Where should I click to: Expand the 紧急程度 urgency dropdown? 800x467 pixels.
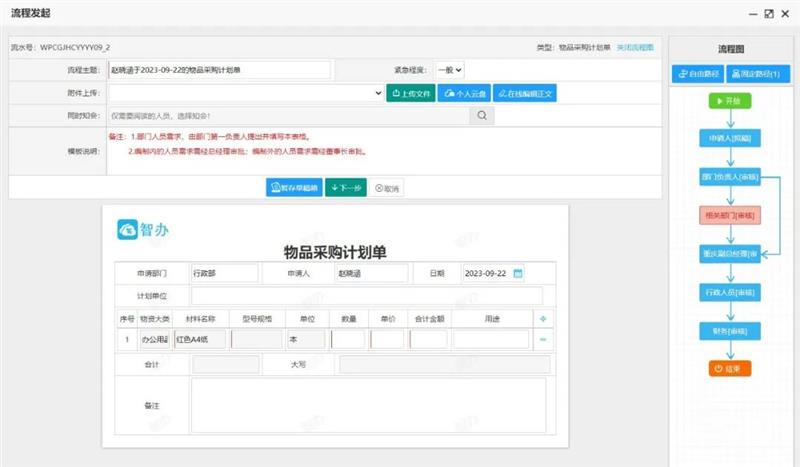(449, 70)
